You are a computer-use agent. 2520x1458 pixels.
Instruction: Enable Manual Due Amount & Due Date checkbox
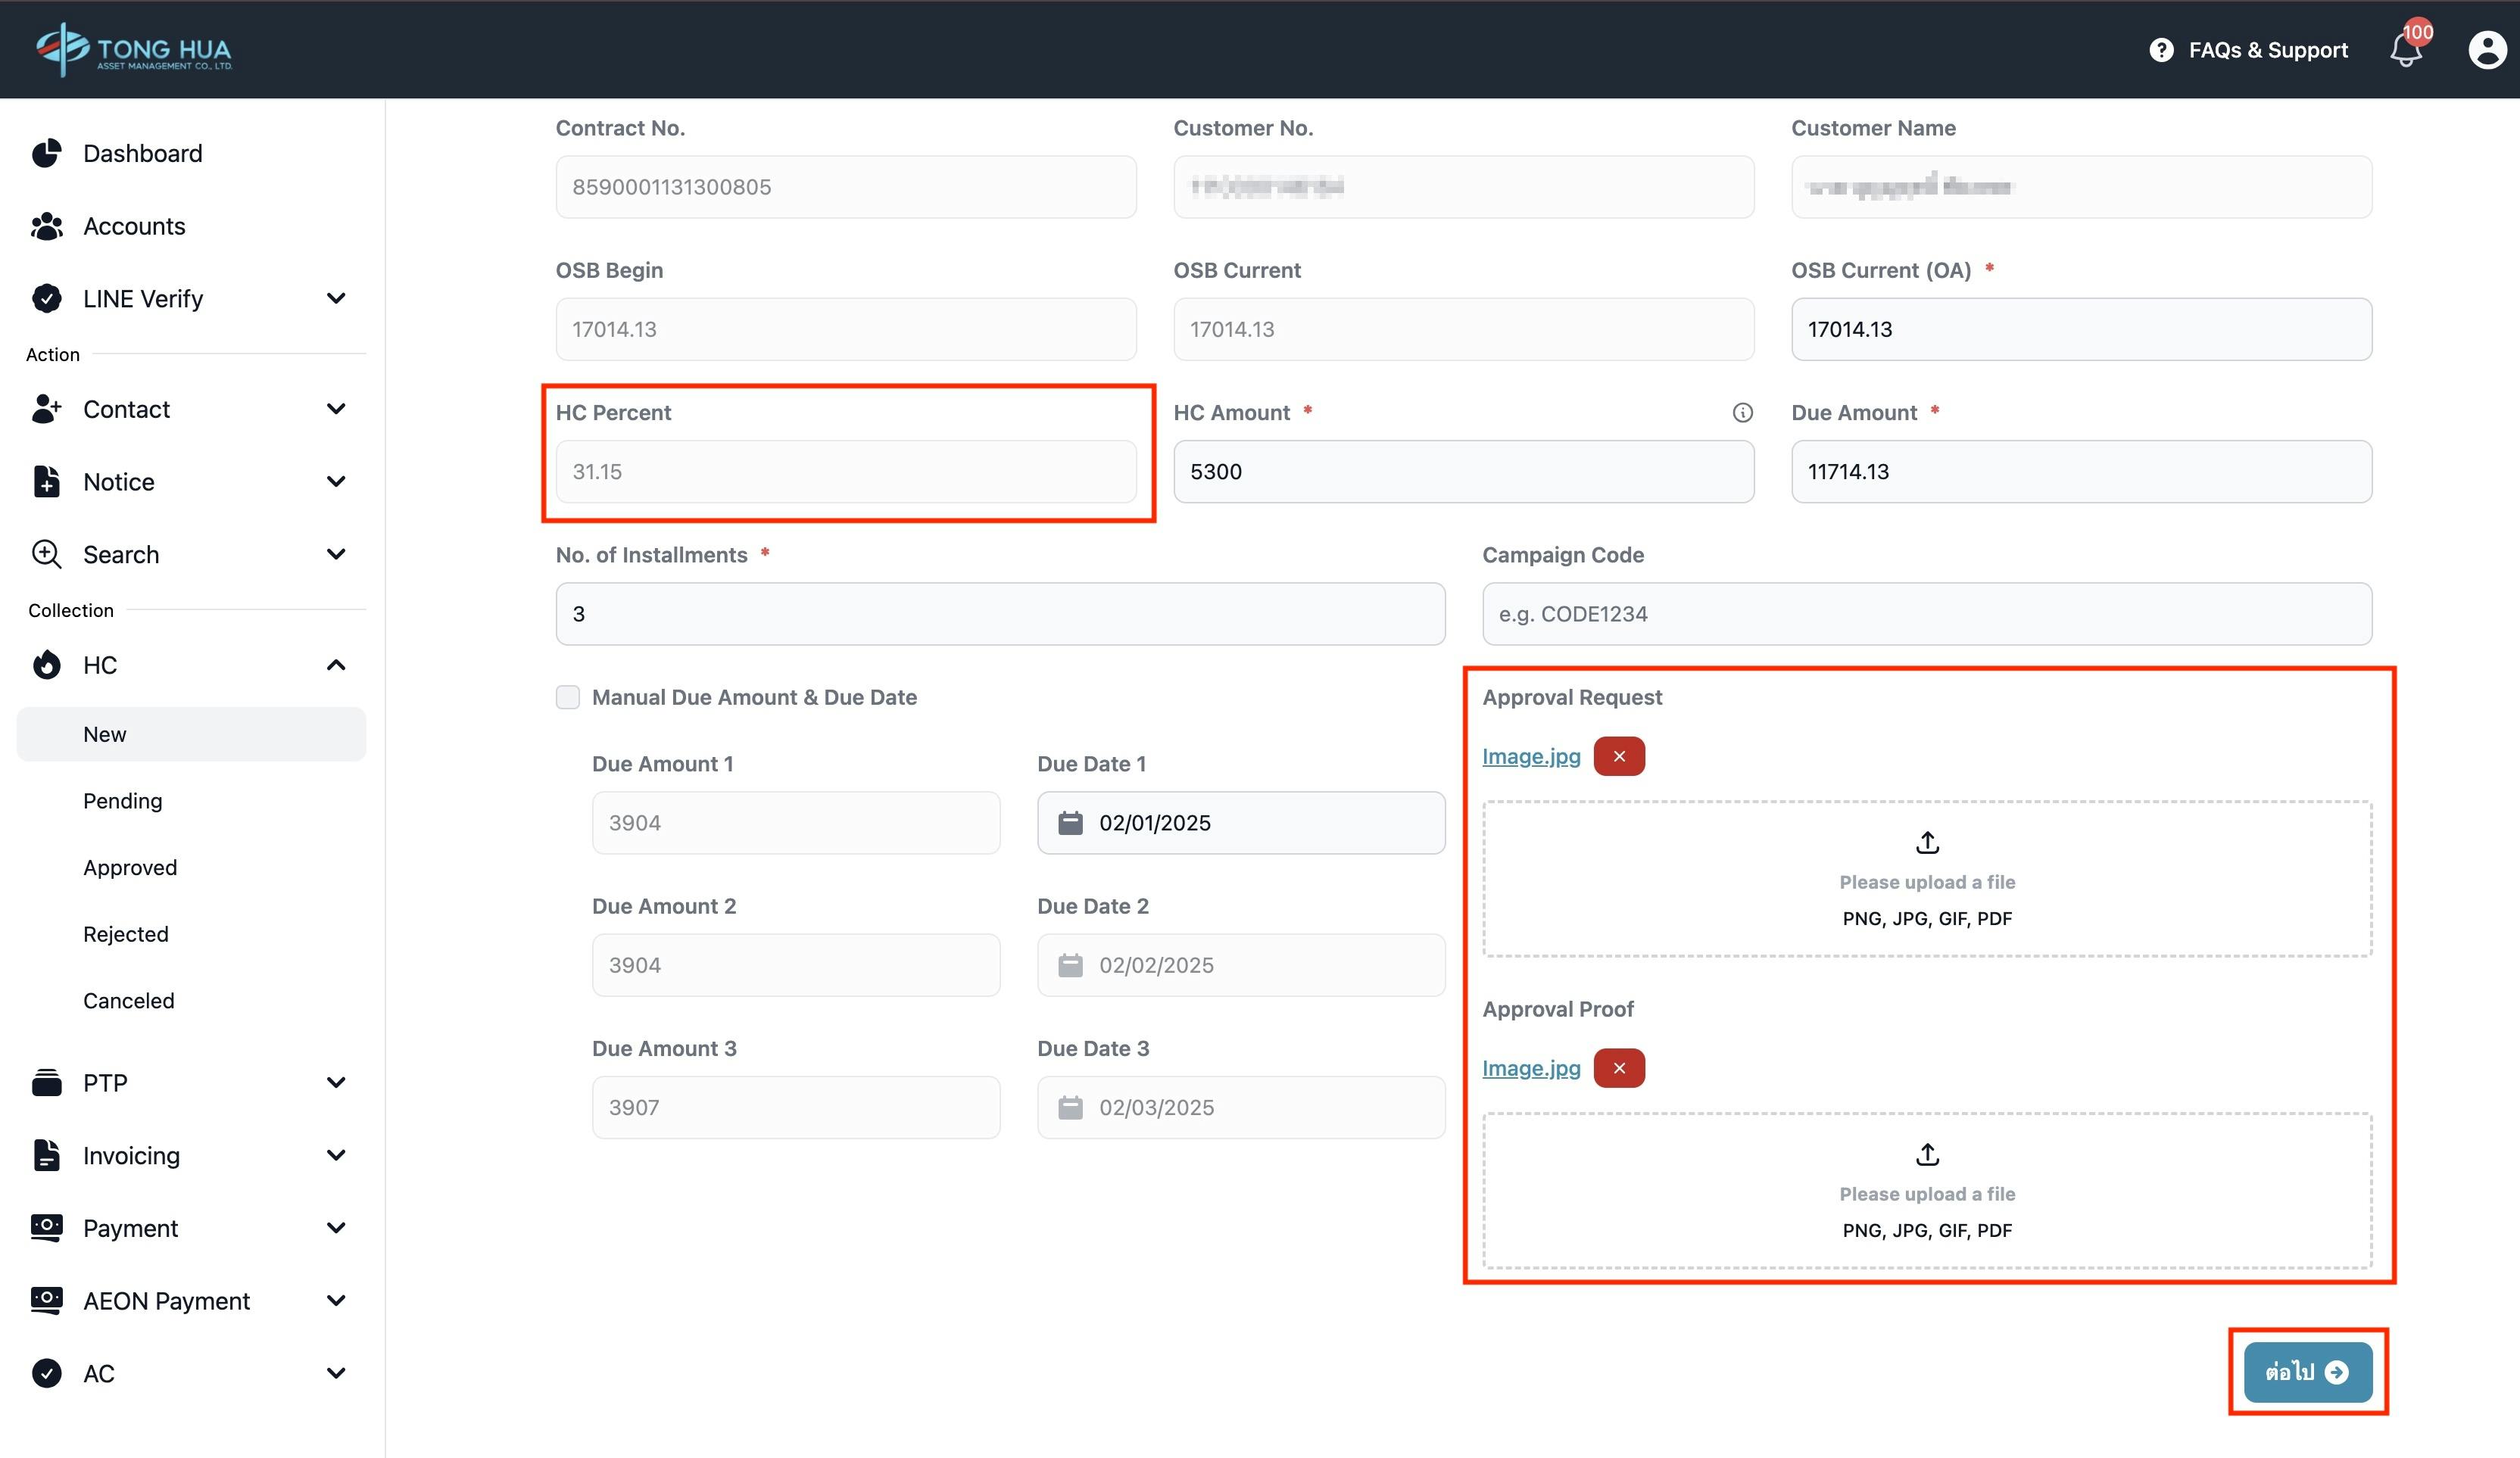[568, 697]
